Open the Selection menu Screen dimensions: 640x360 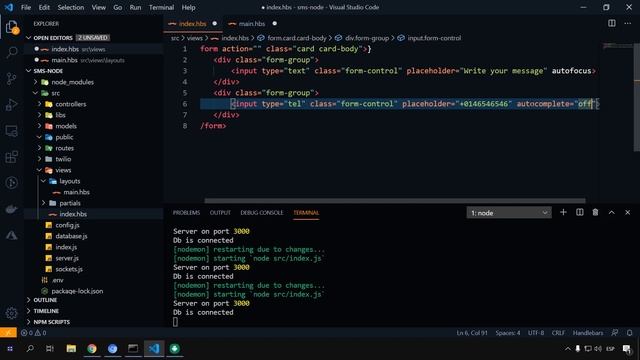coord(71,7)
